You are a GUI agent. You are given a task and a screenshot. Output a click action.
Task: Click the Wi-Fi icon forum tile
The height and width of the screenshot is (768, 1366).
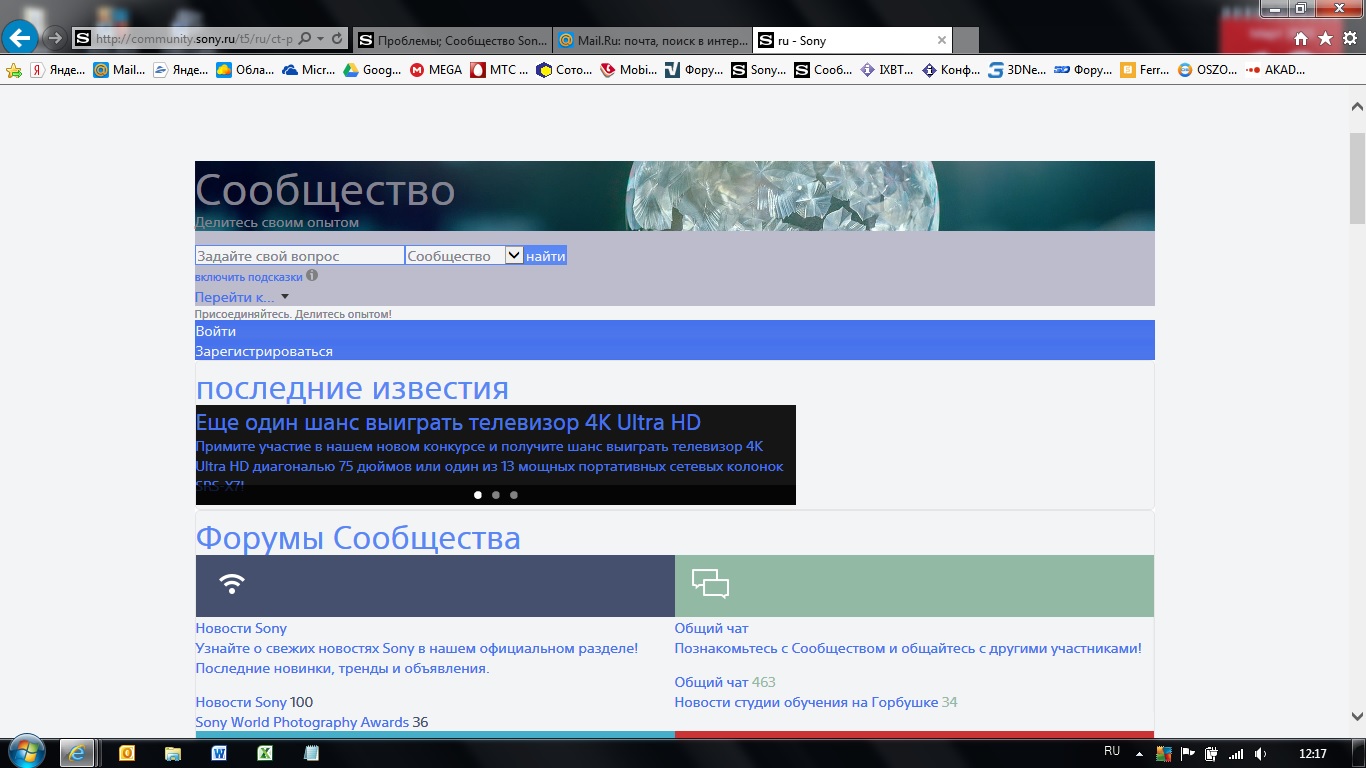[232, 585]
